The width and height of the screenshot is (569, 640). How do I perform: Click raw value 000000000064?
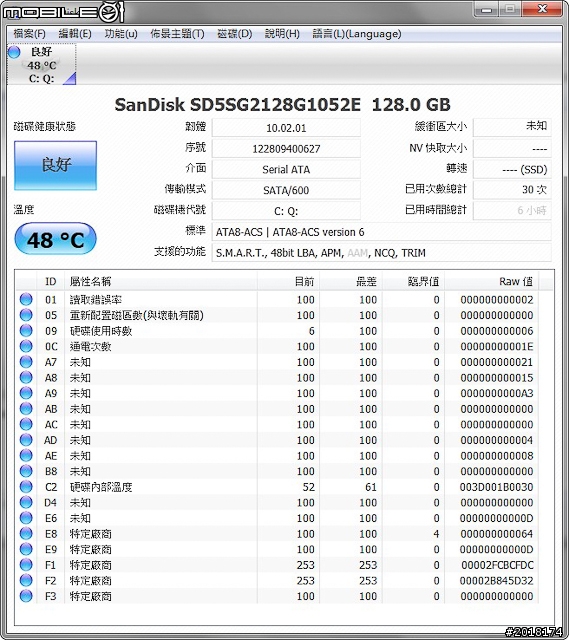click(496, 533)
